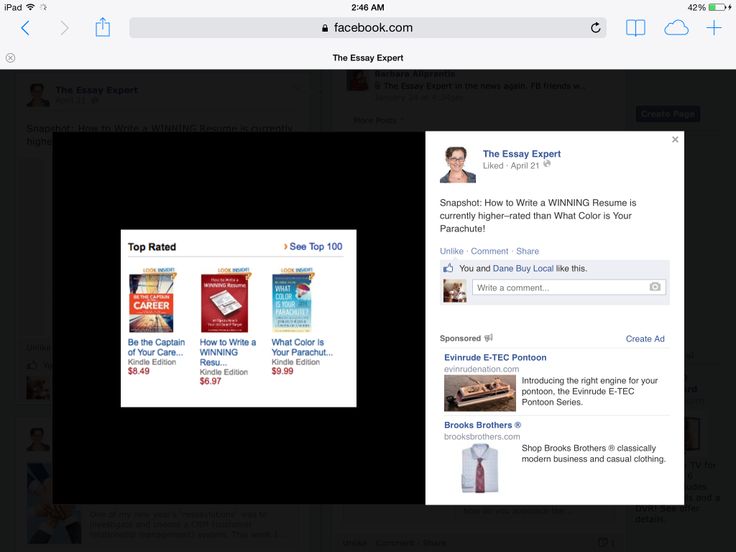Open the Brooks Brothers ad title
This screenshot has width=736, height=552.
point(482,425)
